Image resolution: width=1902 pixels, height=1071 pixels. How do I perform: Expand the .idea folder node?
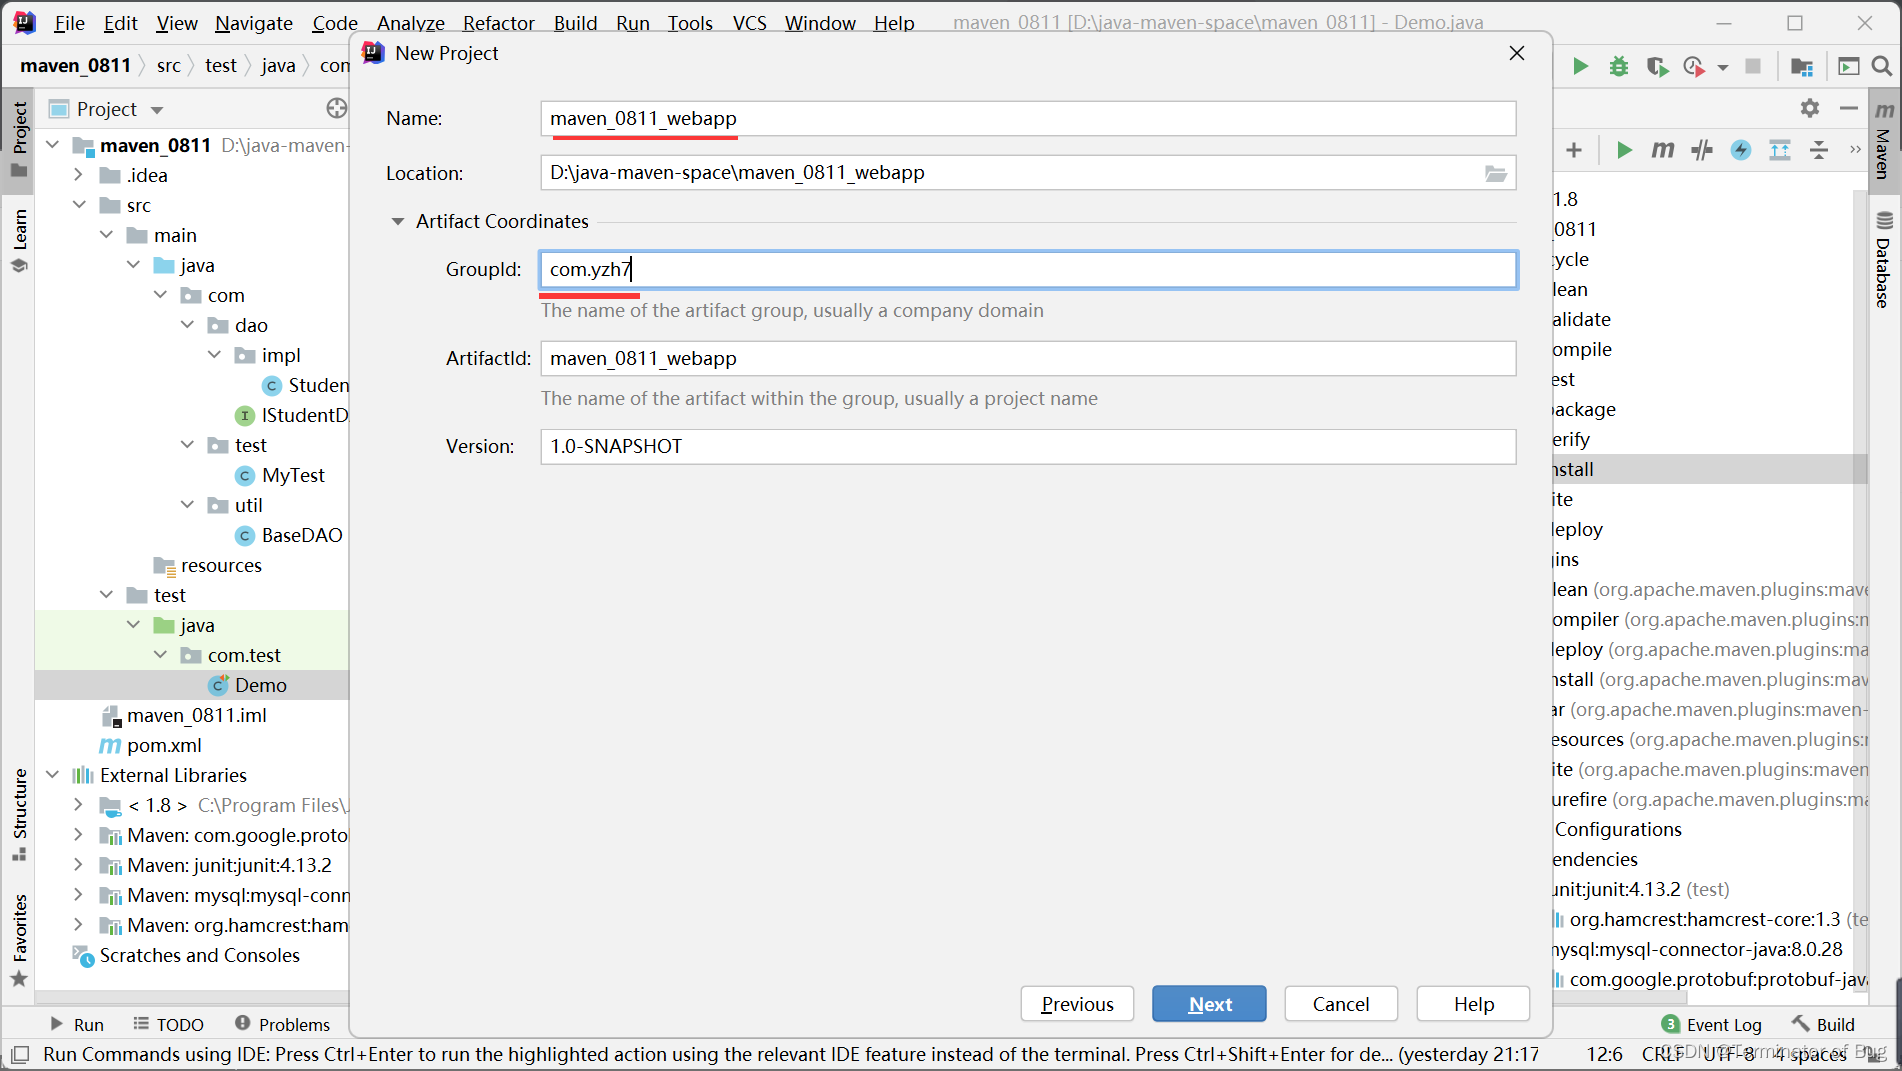[x=79, y=175]
